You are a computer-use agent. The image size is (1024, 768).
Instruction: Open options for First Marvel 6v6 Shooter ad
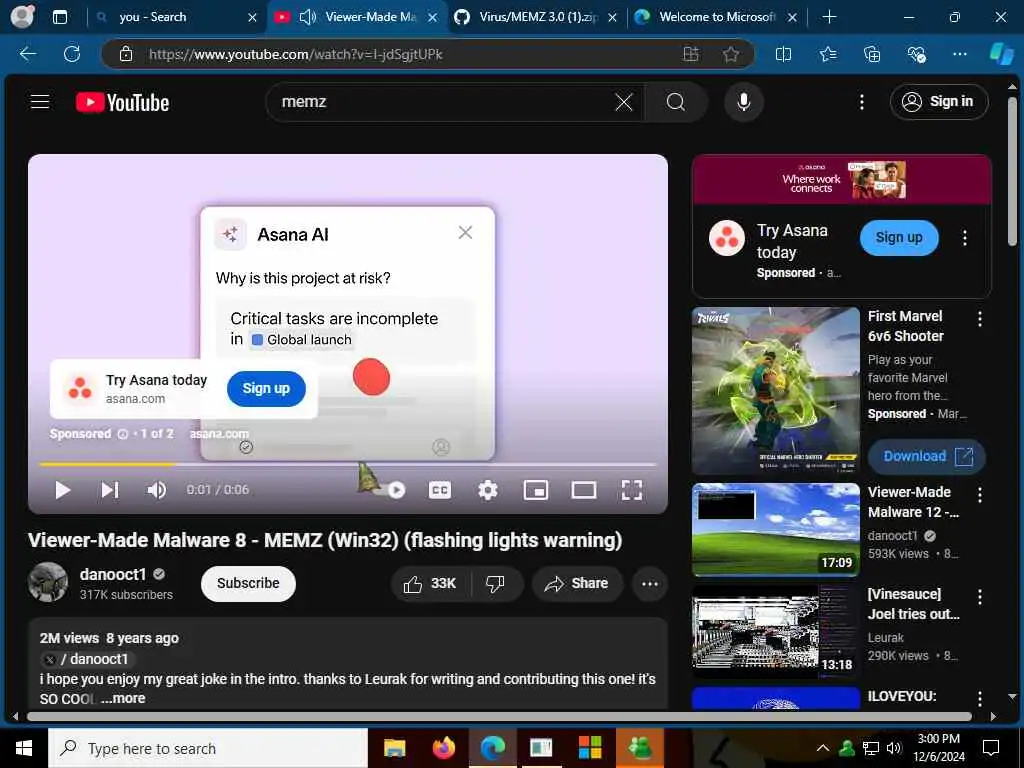979,319
